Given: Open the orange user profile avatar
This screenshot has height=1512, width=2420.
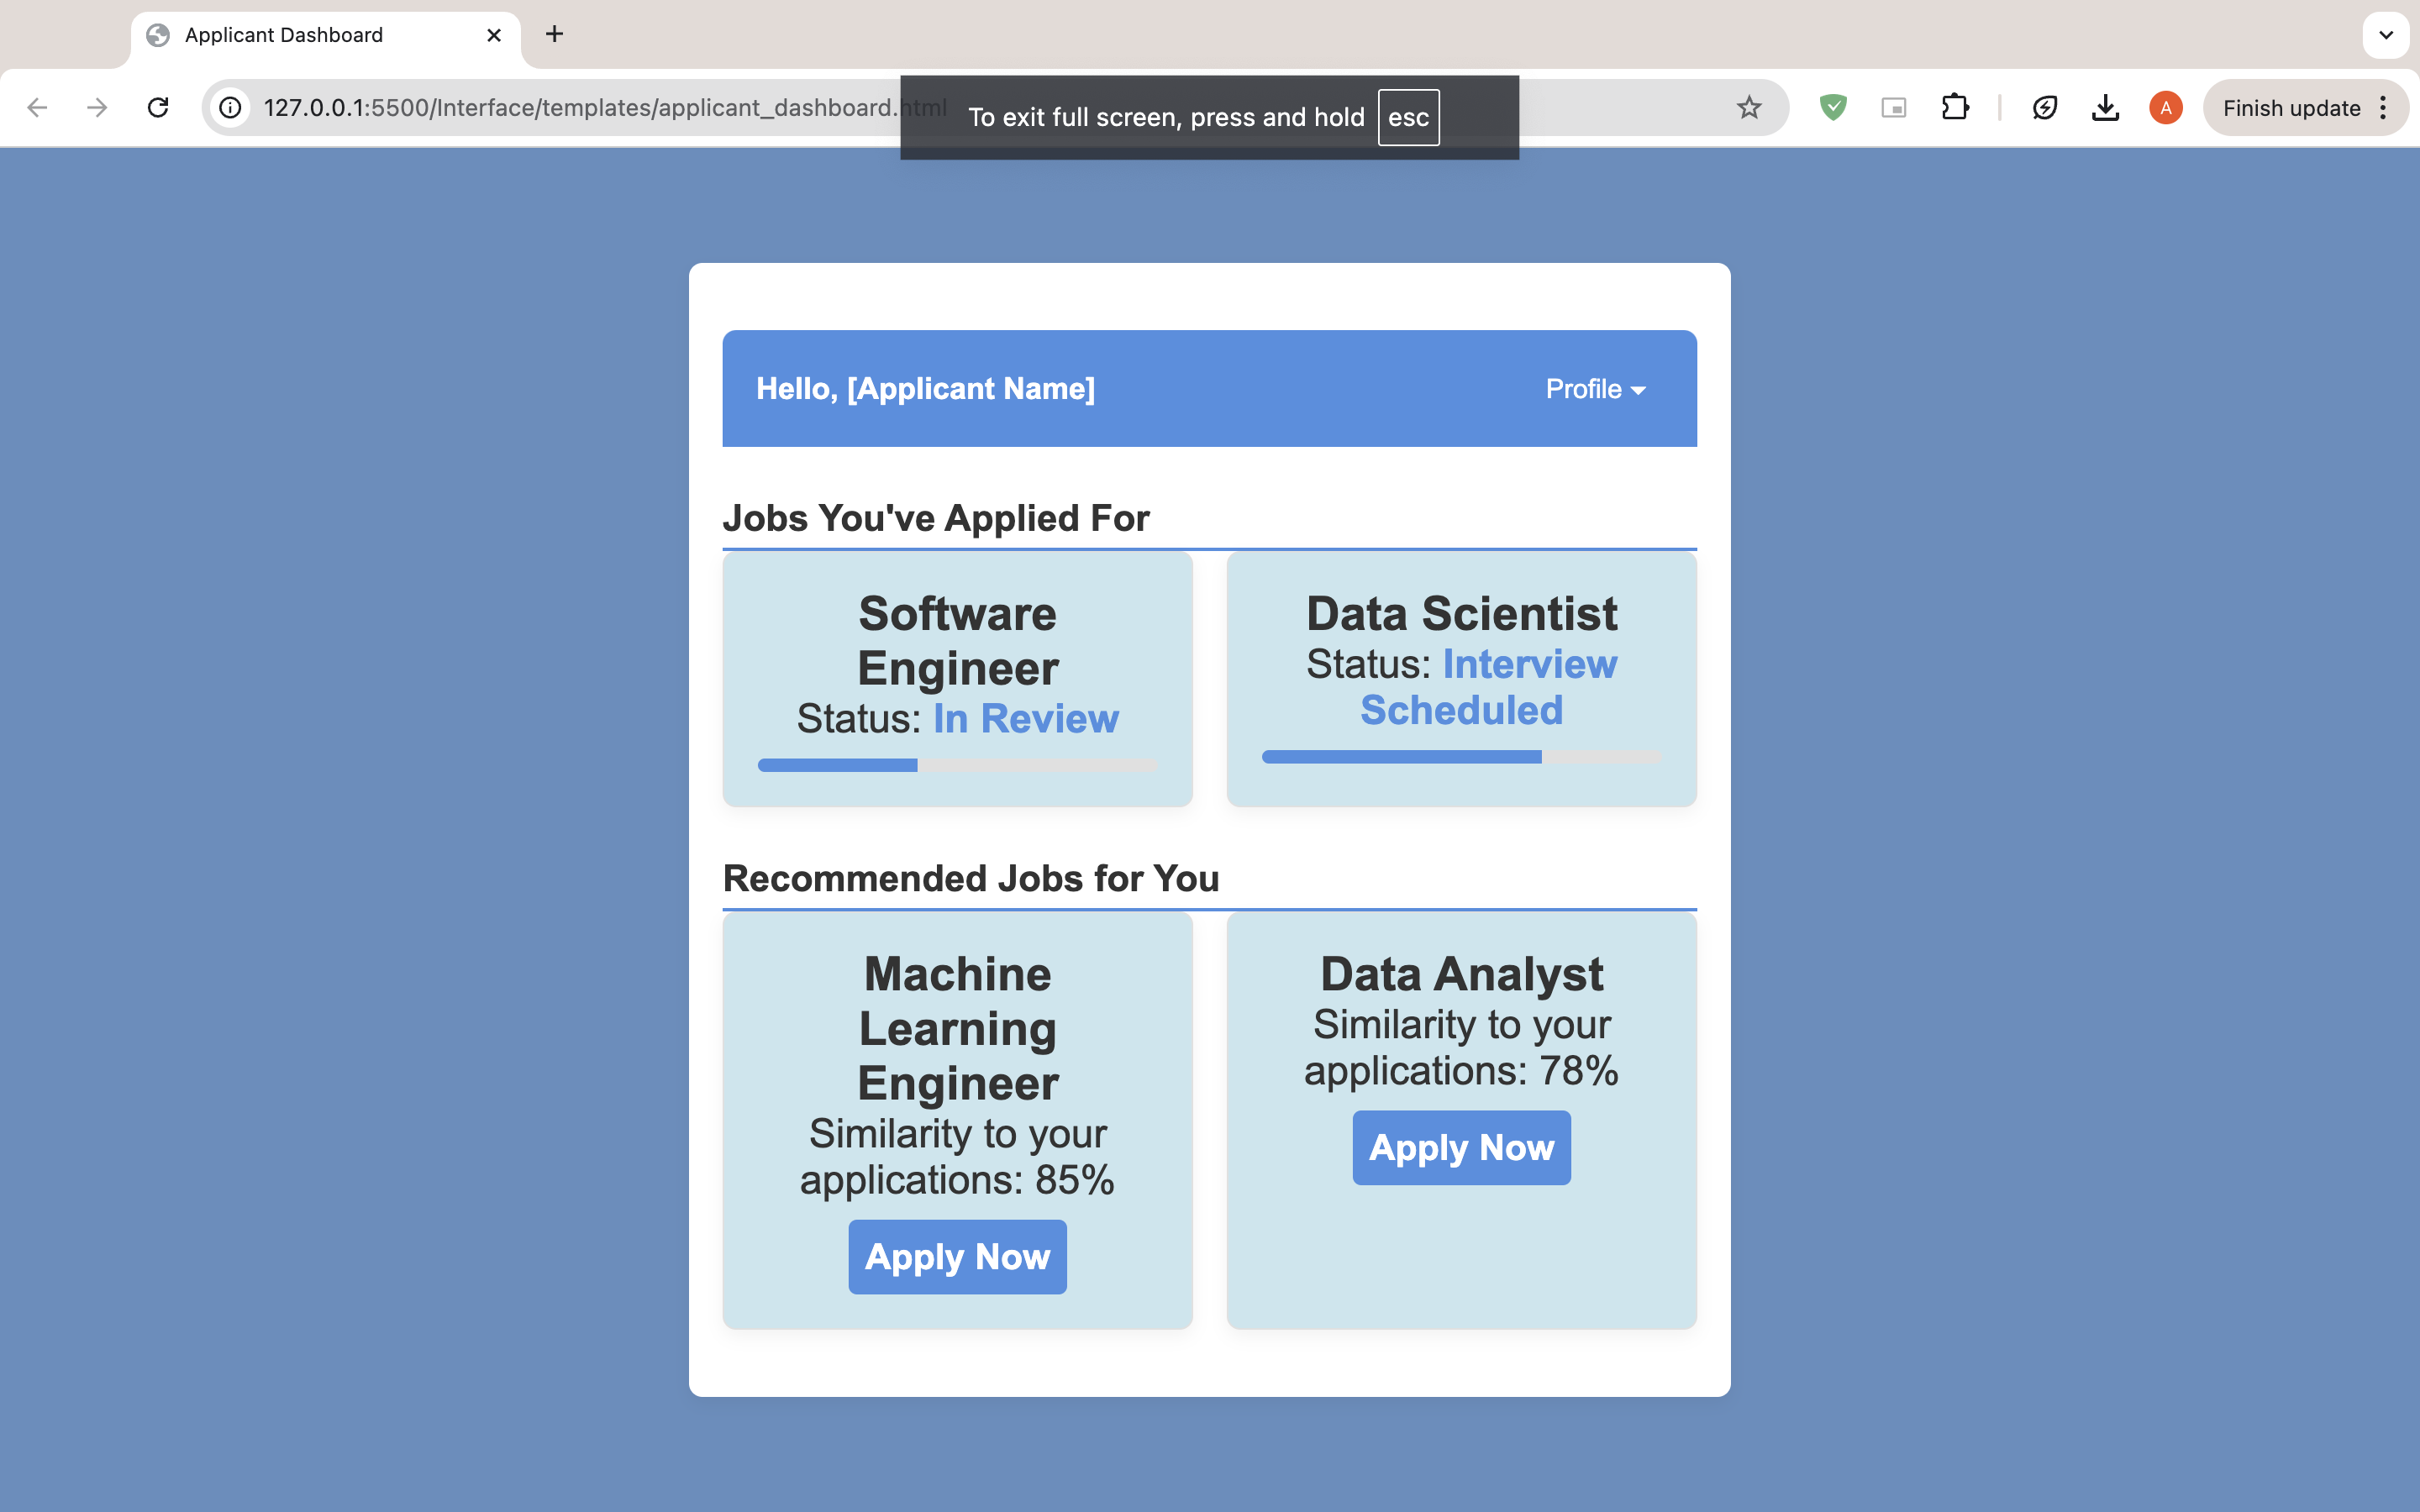Looking at the screenshot, I should (x=2165, y=108).
